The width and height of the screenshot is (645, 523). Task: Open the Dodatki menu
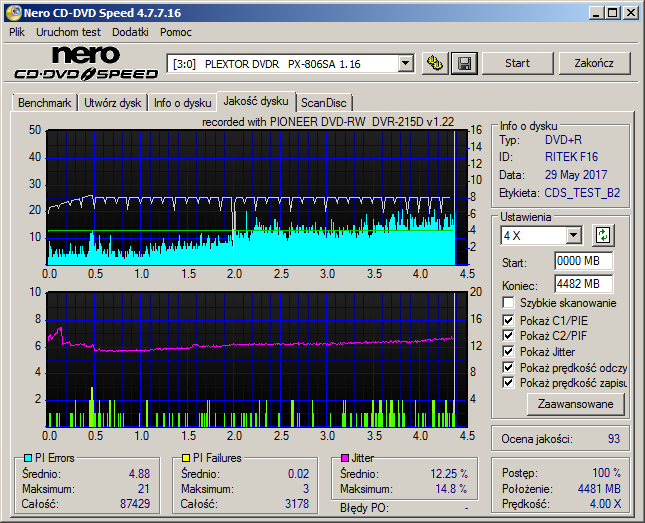(130, 32)
